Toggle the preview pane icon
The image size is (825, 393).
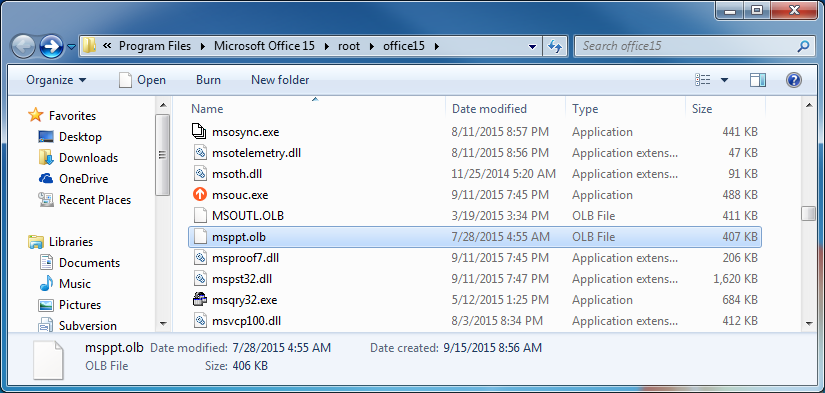pyautogui.click(x=758, y=80)
